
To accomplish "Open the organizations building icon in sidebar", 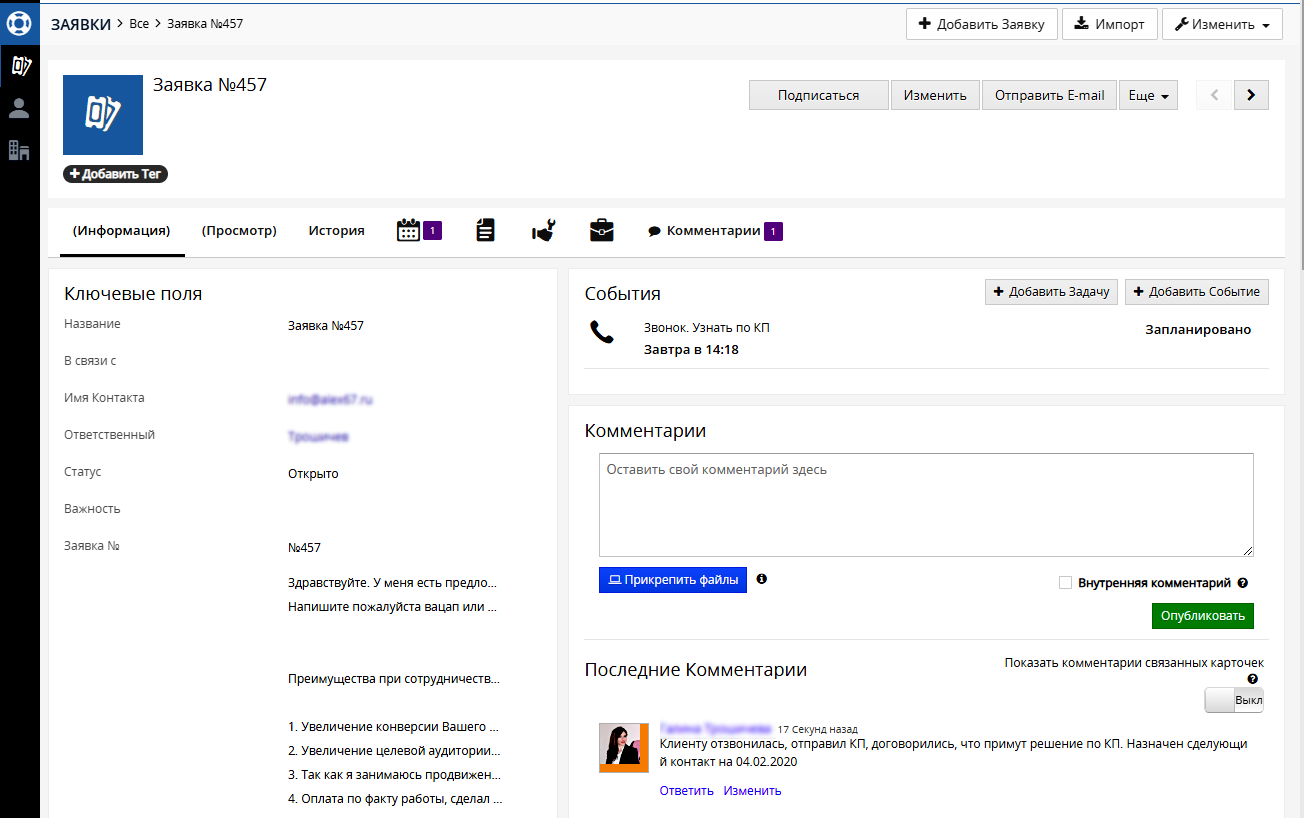I will click(x=19, y=150).
